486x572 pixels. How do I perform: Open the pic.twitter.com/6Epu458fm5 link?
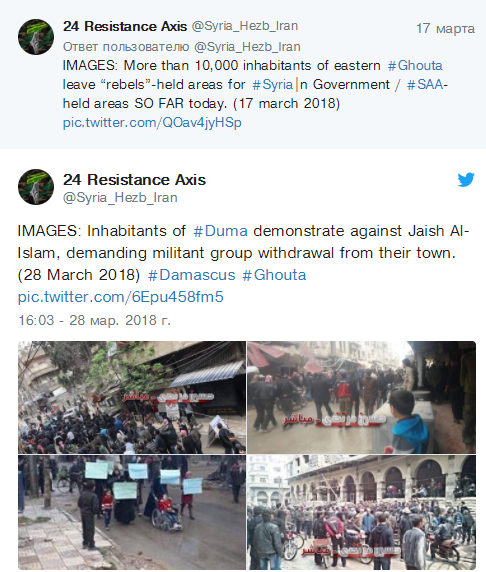120,297
